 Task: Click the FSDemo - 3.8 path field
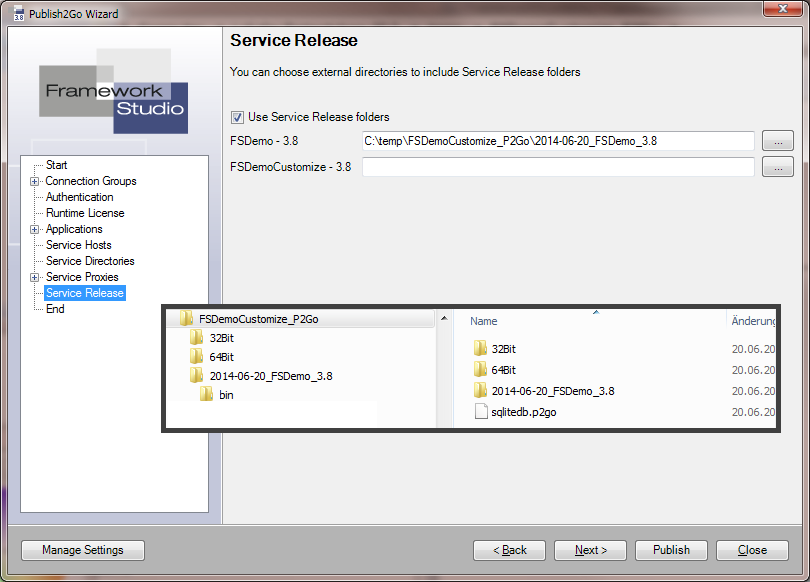558,141
